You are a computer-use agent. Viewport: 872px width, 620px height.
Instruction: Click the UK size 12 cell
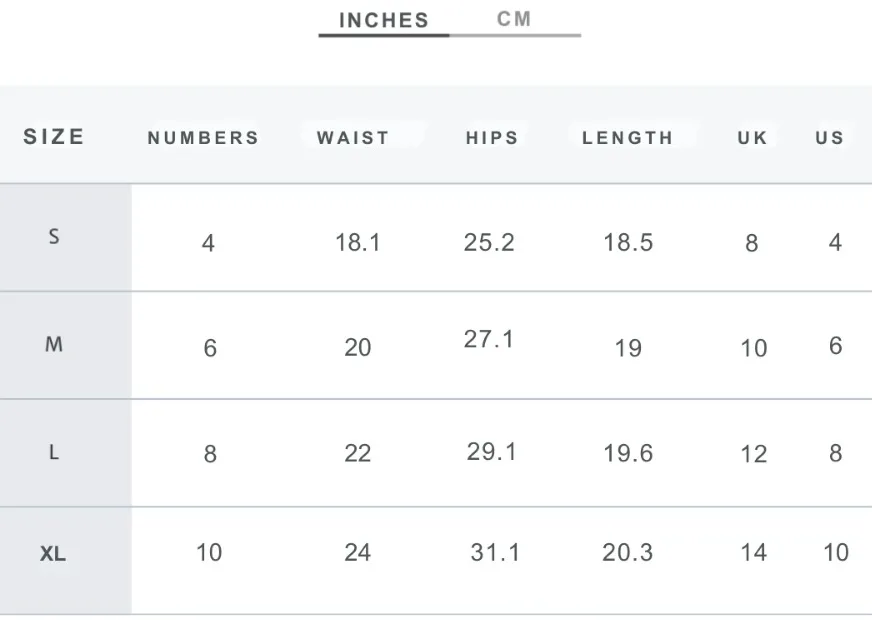pyautogui.click(x=754, y=454)
